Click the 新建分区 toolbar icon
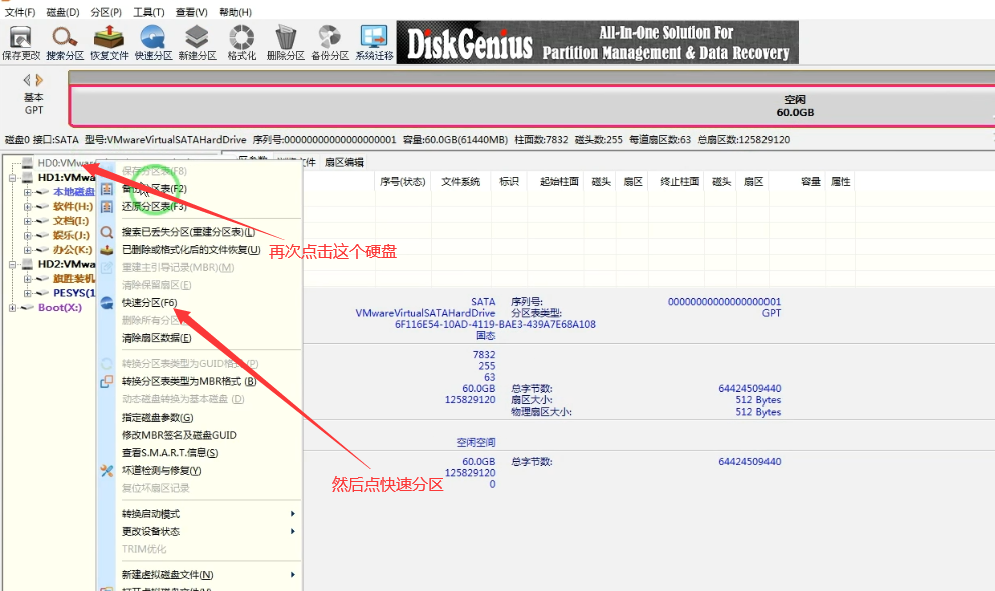 point(197,43)
